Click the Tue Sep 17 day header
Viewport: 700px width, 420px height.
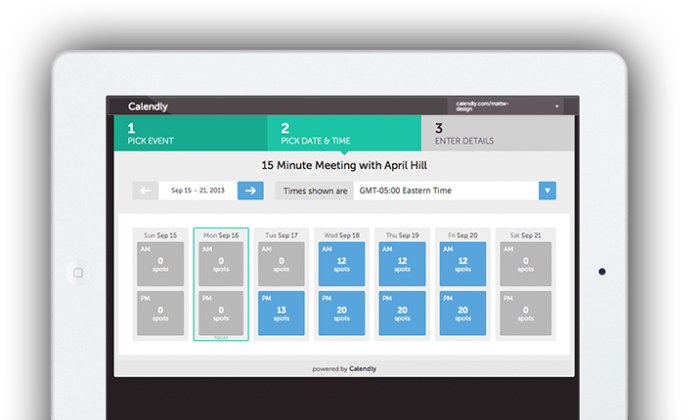[281, 235]
